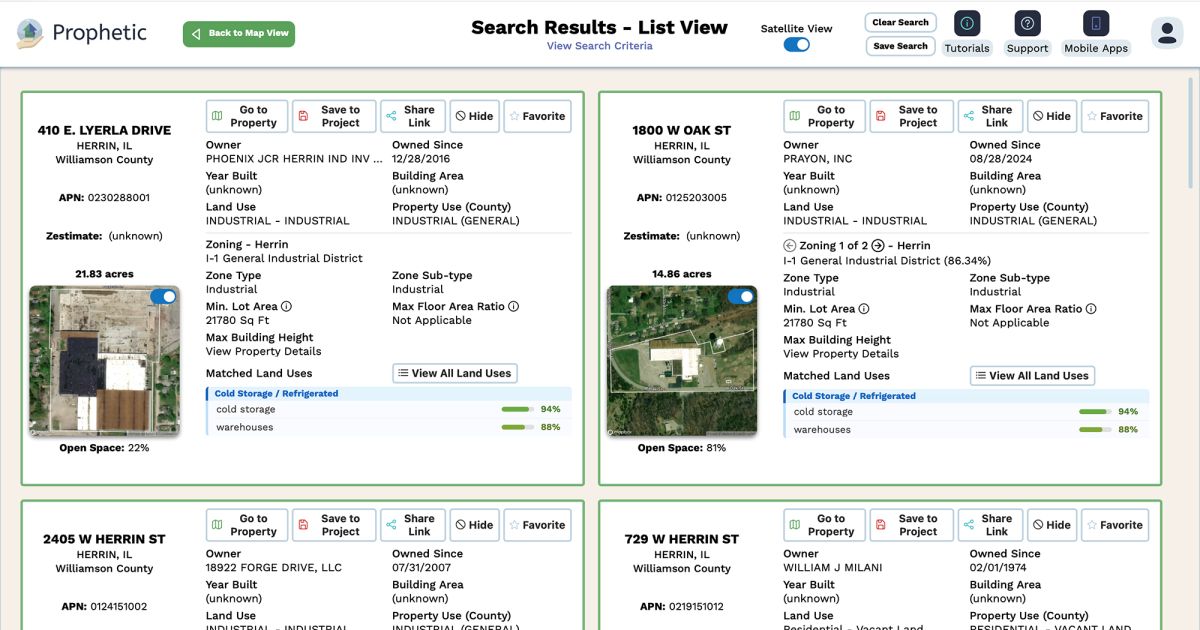
Task: Favorite the 410 E. Lyerla Drive property
Action: point(538,116)
